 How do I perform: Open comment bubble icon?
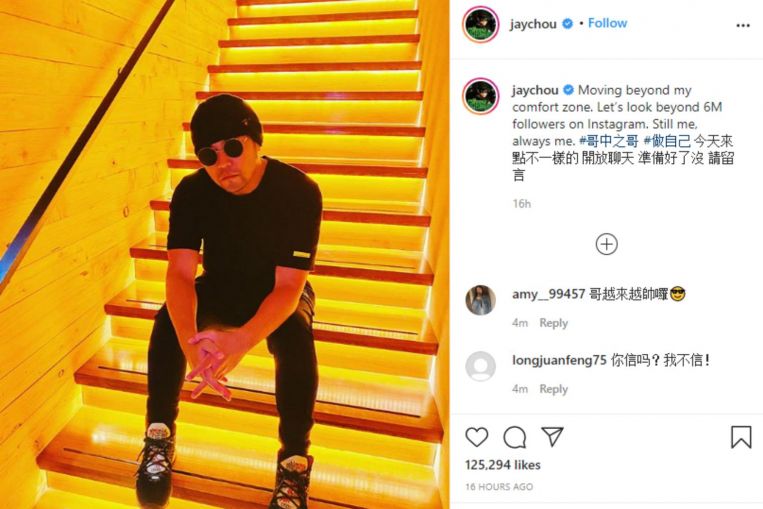[514, 437]
